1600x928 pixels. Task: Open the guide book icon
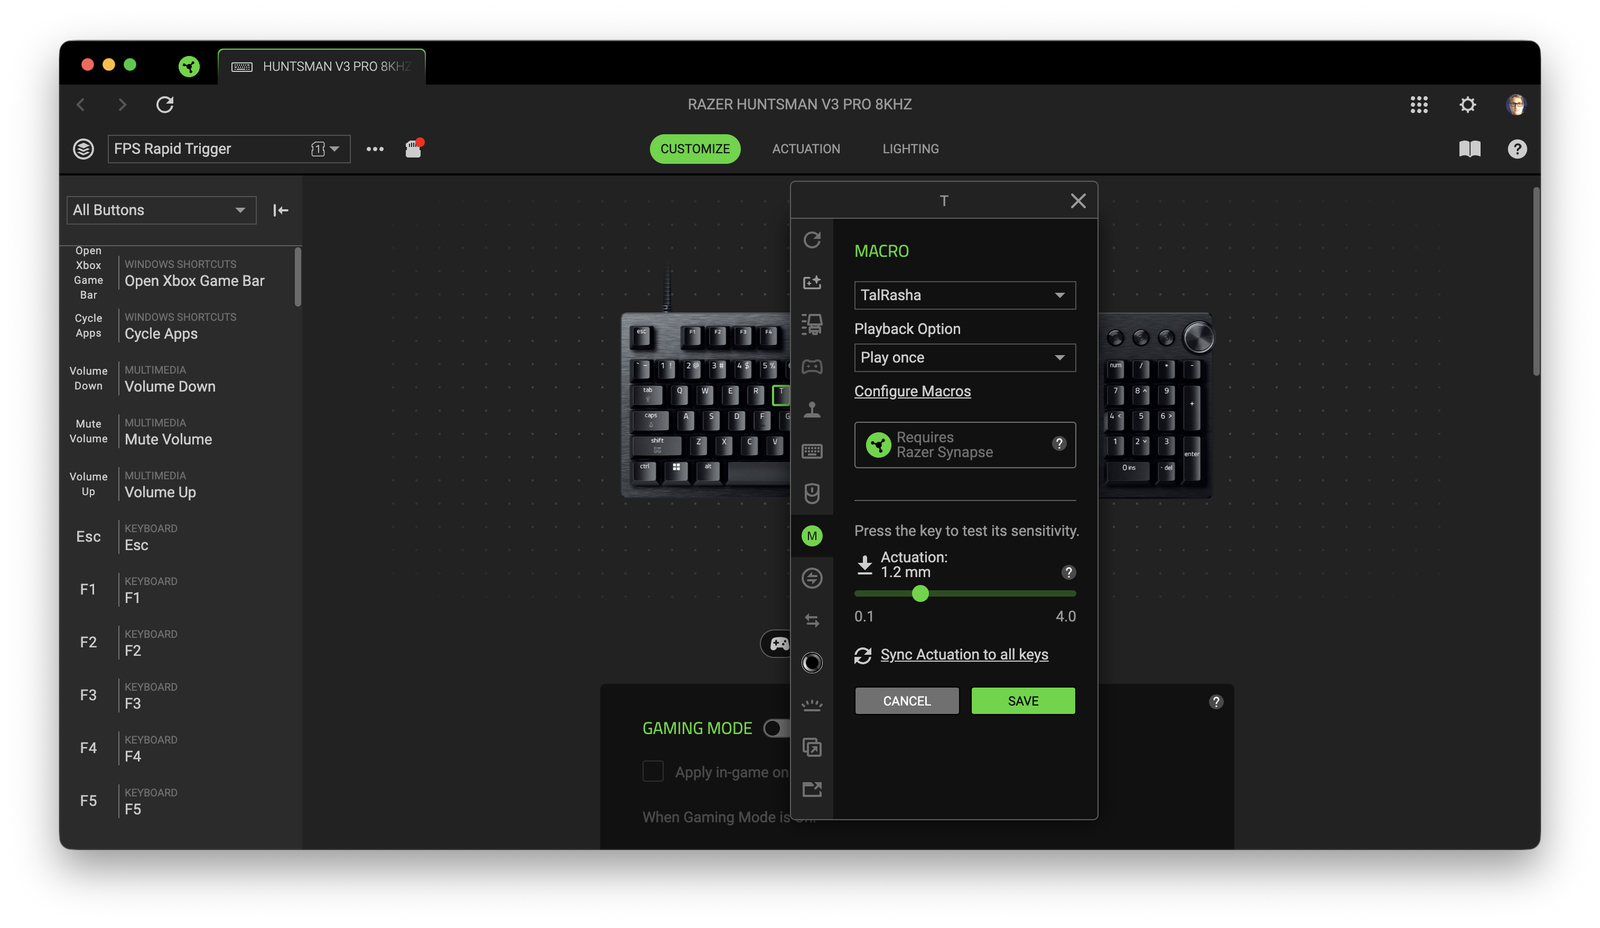[x=1470, y=149]
